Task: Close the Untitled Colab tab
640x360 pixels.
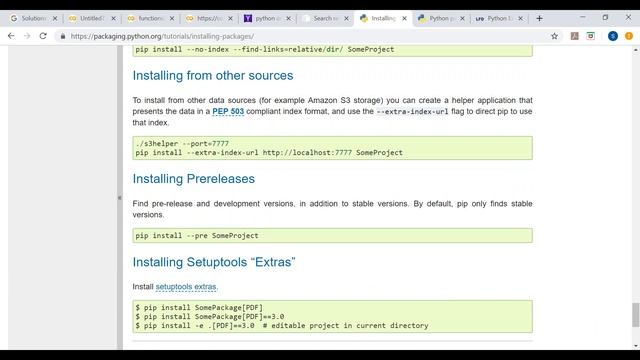Action: point(113,18)
